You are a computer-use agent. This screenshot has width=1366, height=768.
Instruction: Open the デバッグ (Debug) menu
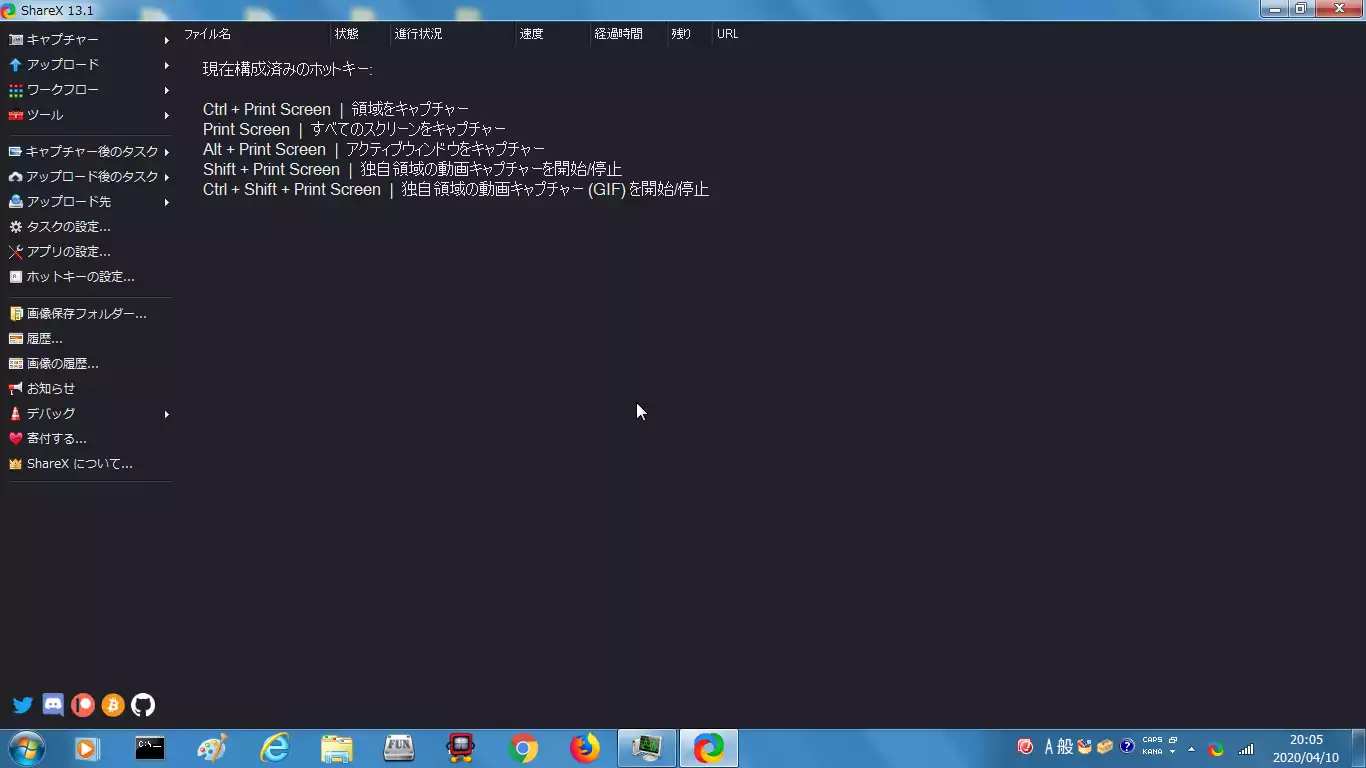(89, 414)
